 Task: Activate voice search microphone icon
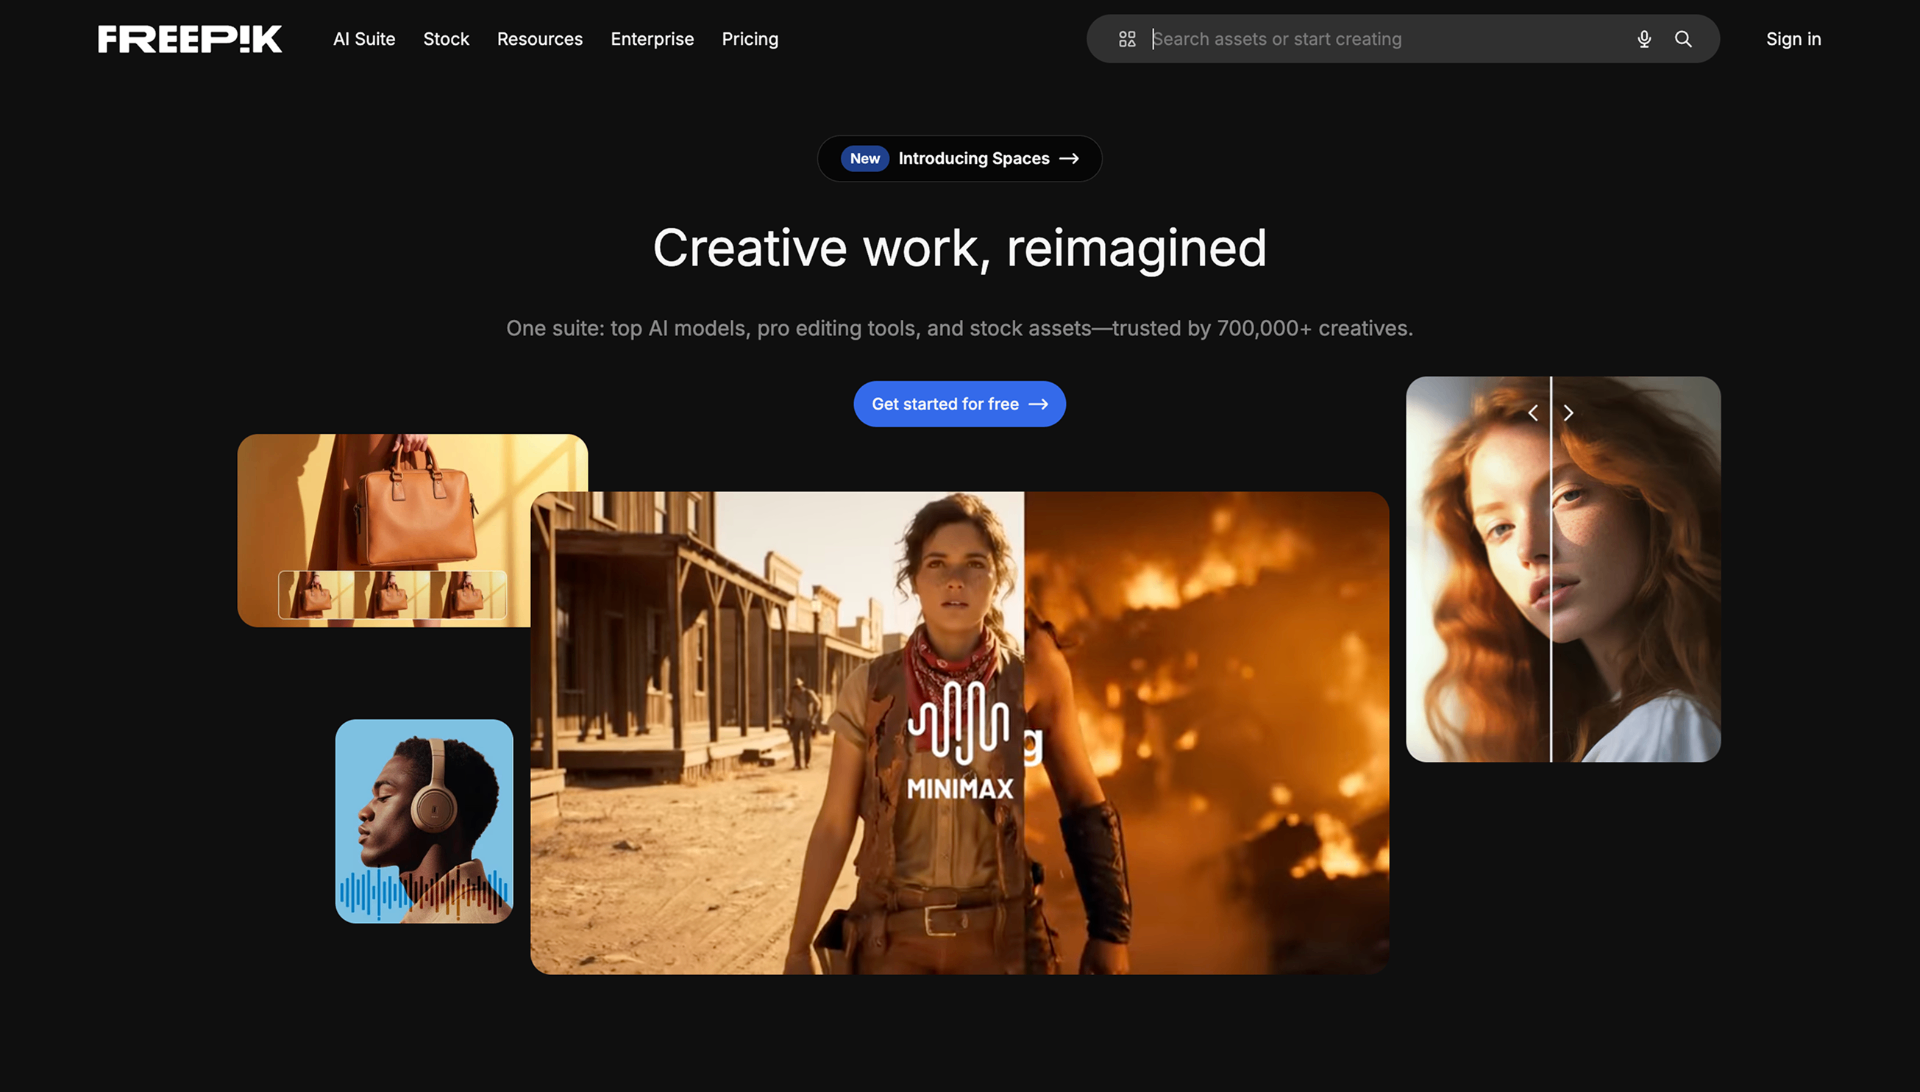(x=1644, y=39)
